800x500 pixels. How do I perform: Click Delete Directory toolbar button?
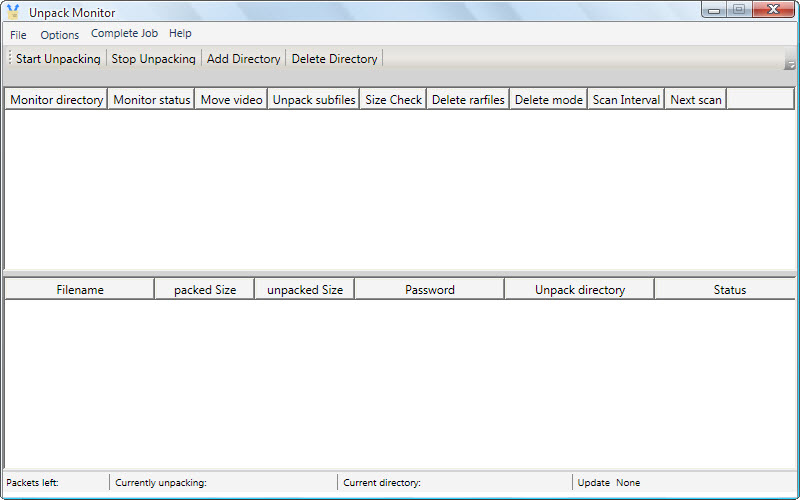[x=334, y=59]
